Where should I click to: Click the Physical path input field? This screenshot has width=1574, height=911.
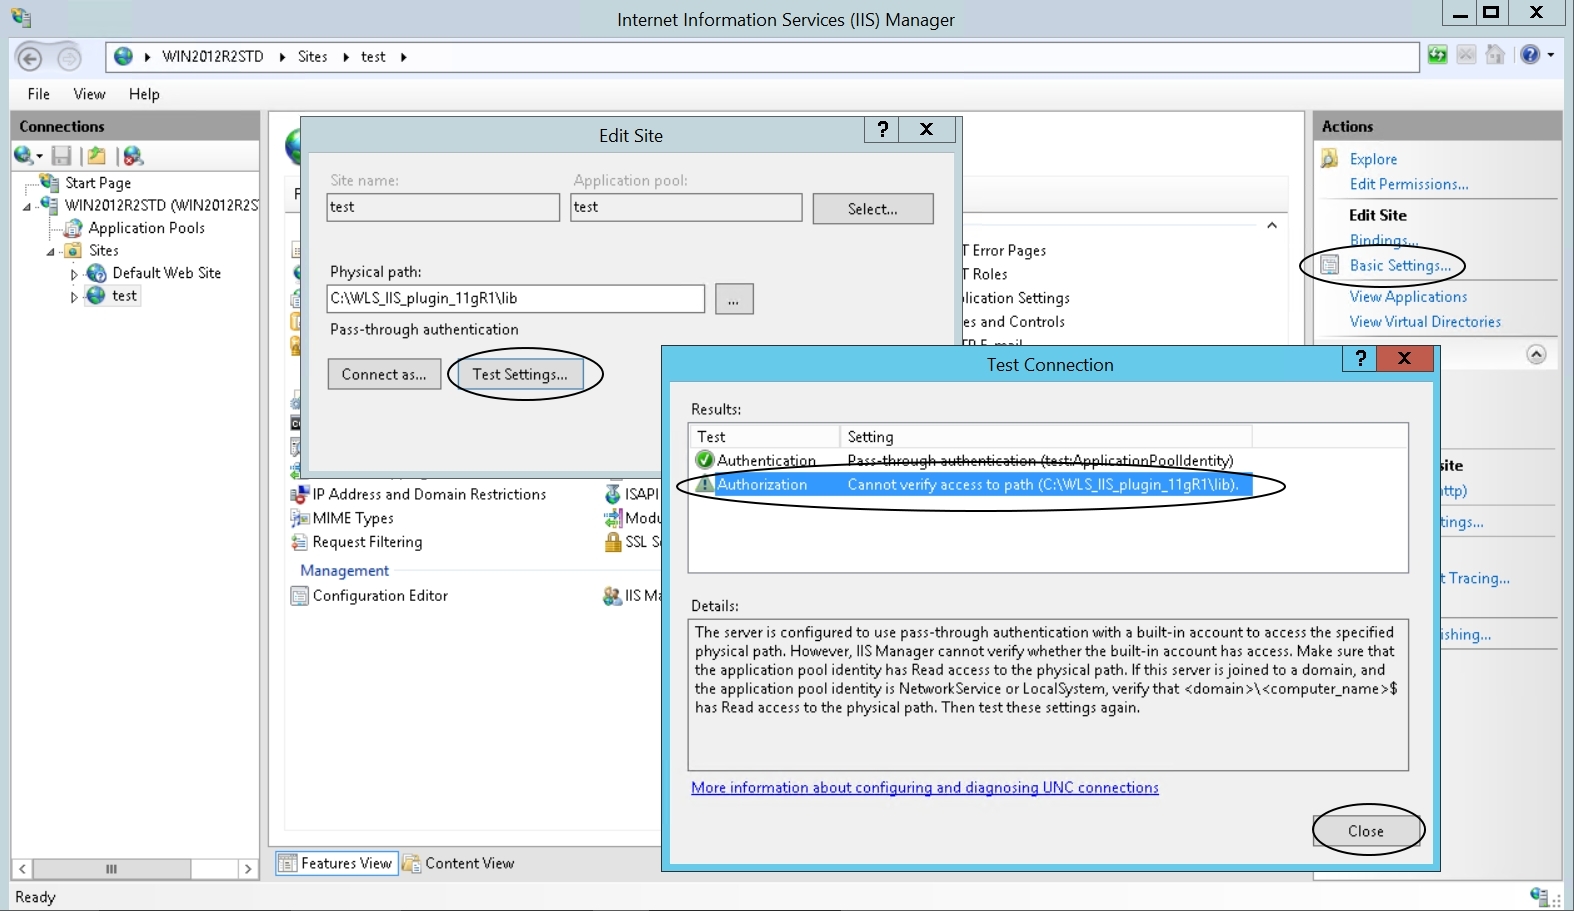515,298
